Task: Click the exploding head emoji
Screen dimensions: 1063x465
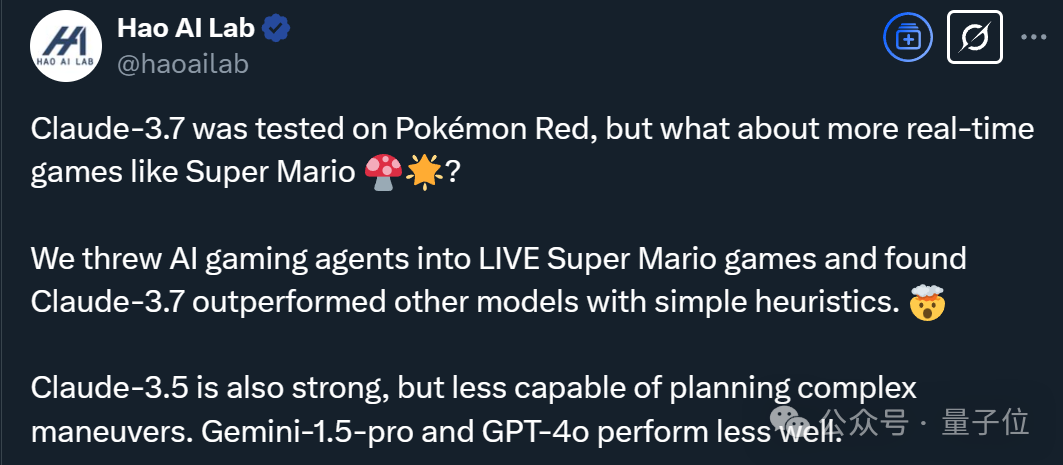Action: pos(928,302)
